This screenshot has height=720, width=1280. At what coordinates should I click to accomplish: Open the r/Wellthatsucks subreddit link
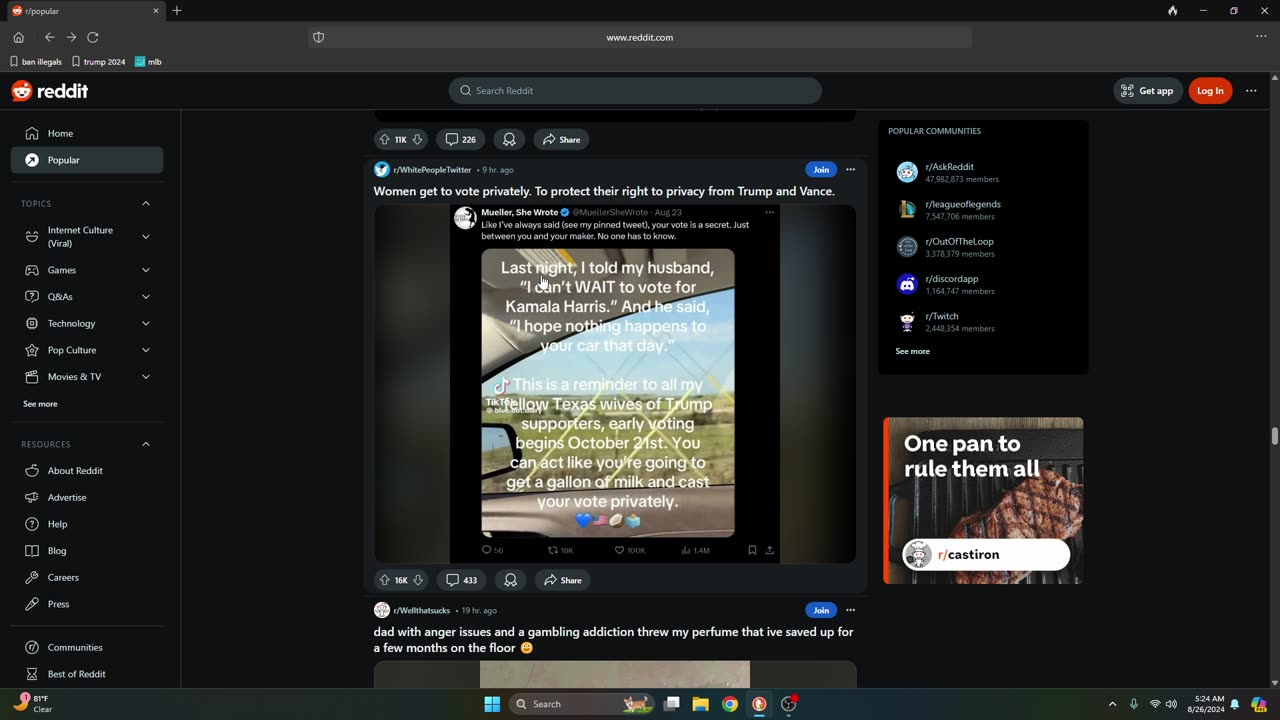pos(421,610)
